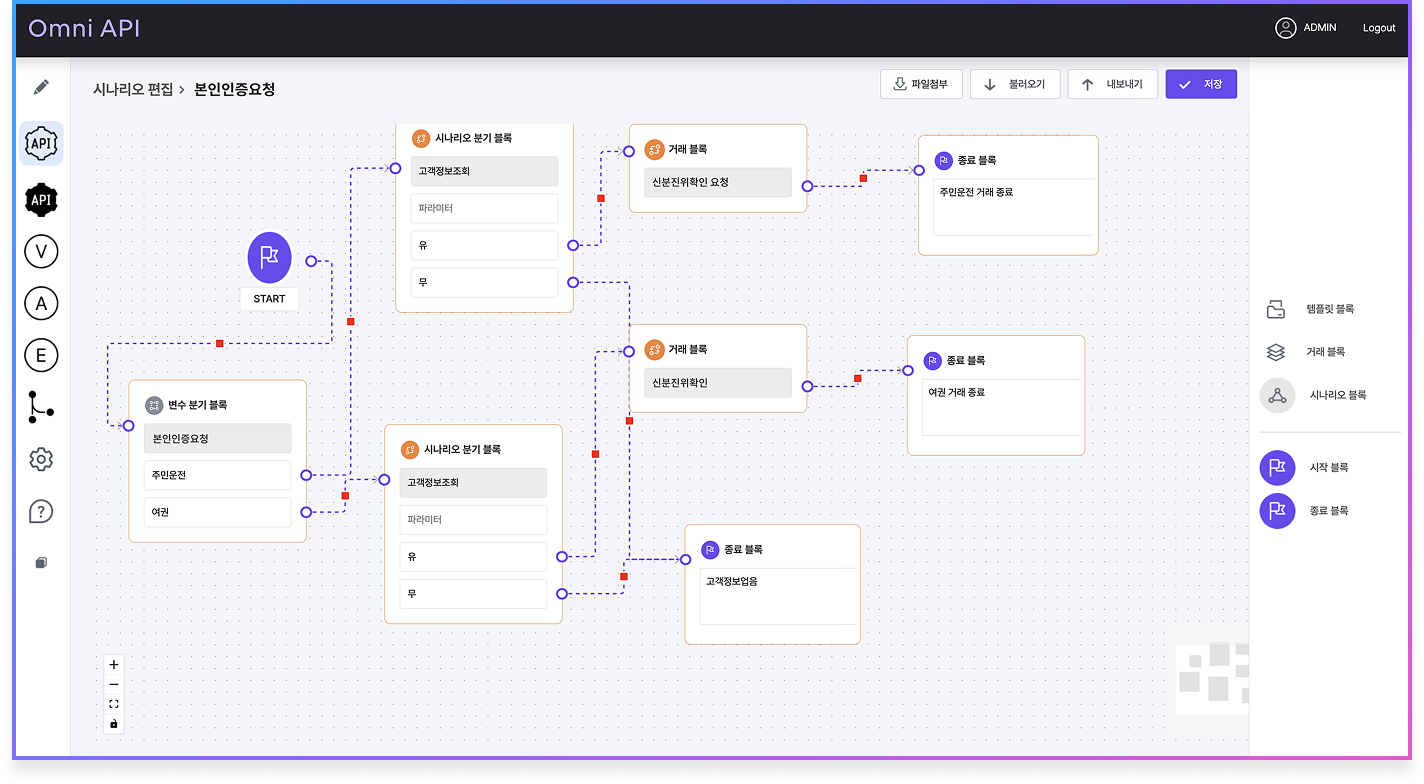Go back via 시나리오 편집 breadcrumb
This screenshot has height=784, width=1424.
132,89
